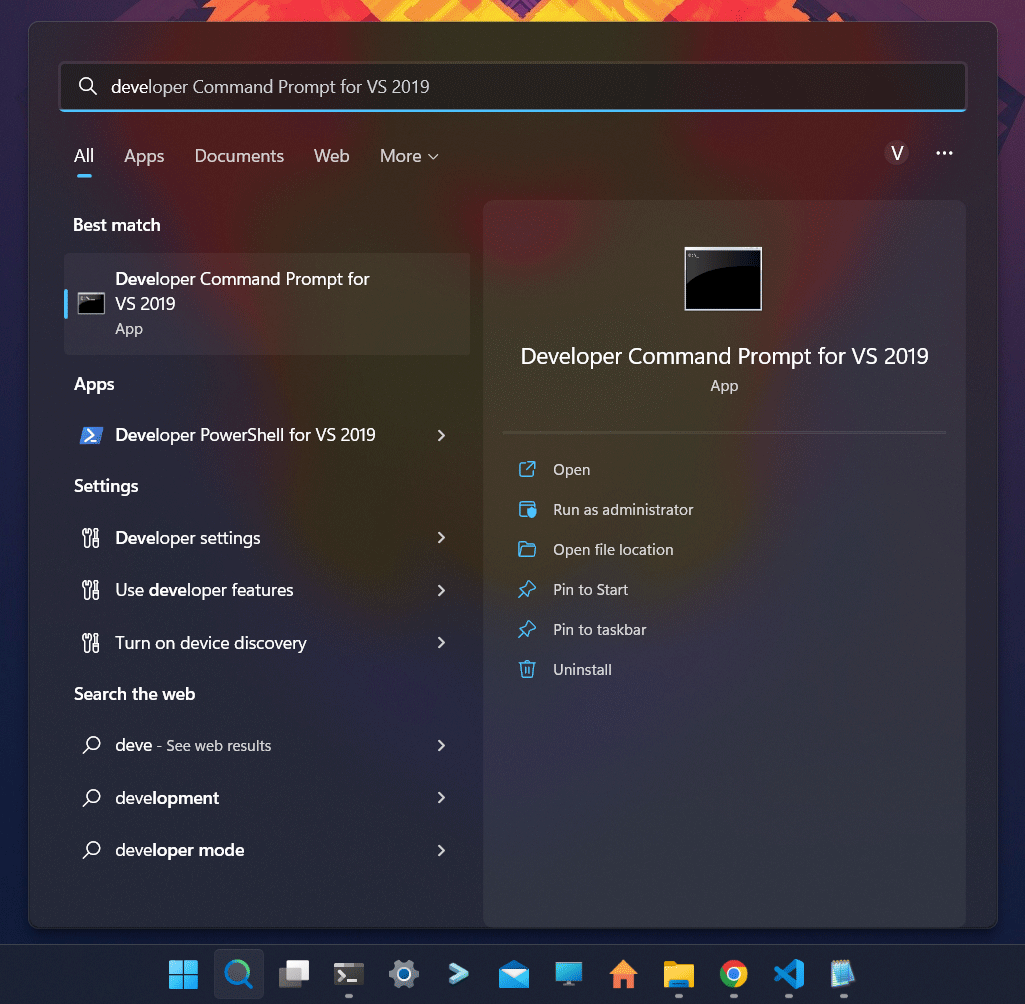Image resolution: width=1025 pixels, height=1004 pixels.
Task: Click the 'developer mode' search magnifier icon
Action: [x=92, y=850]
